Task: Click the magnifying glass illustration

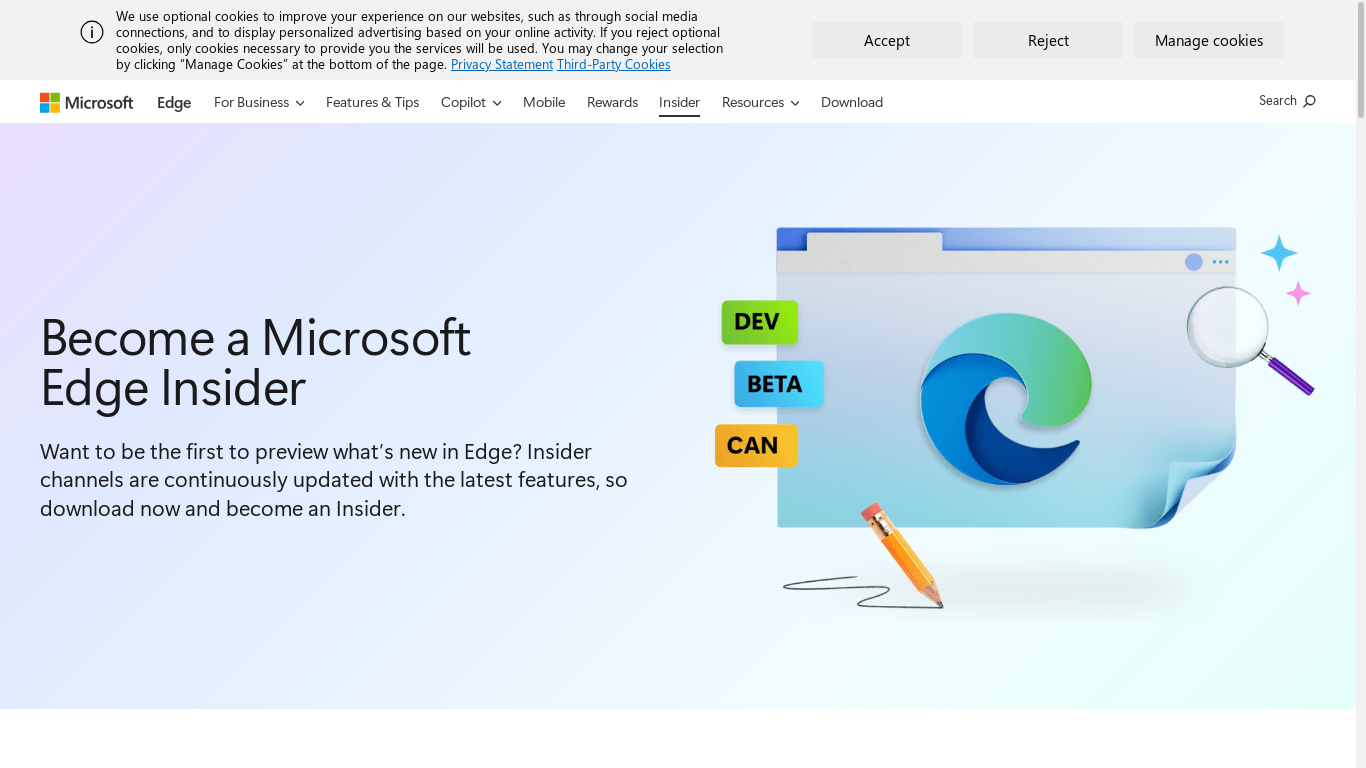Action: tap(1248, 339)
